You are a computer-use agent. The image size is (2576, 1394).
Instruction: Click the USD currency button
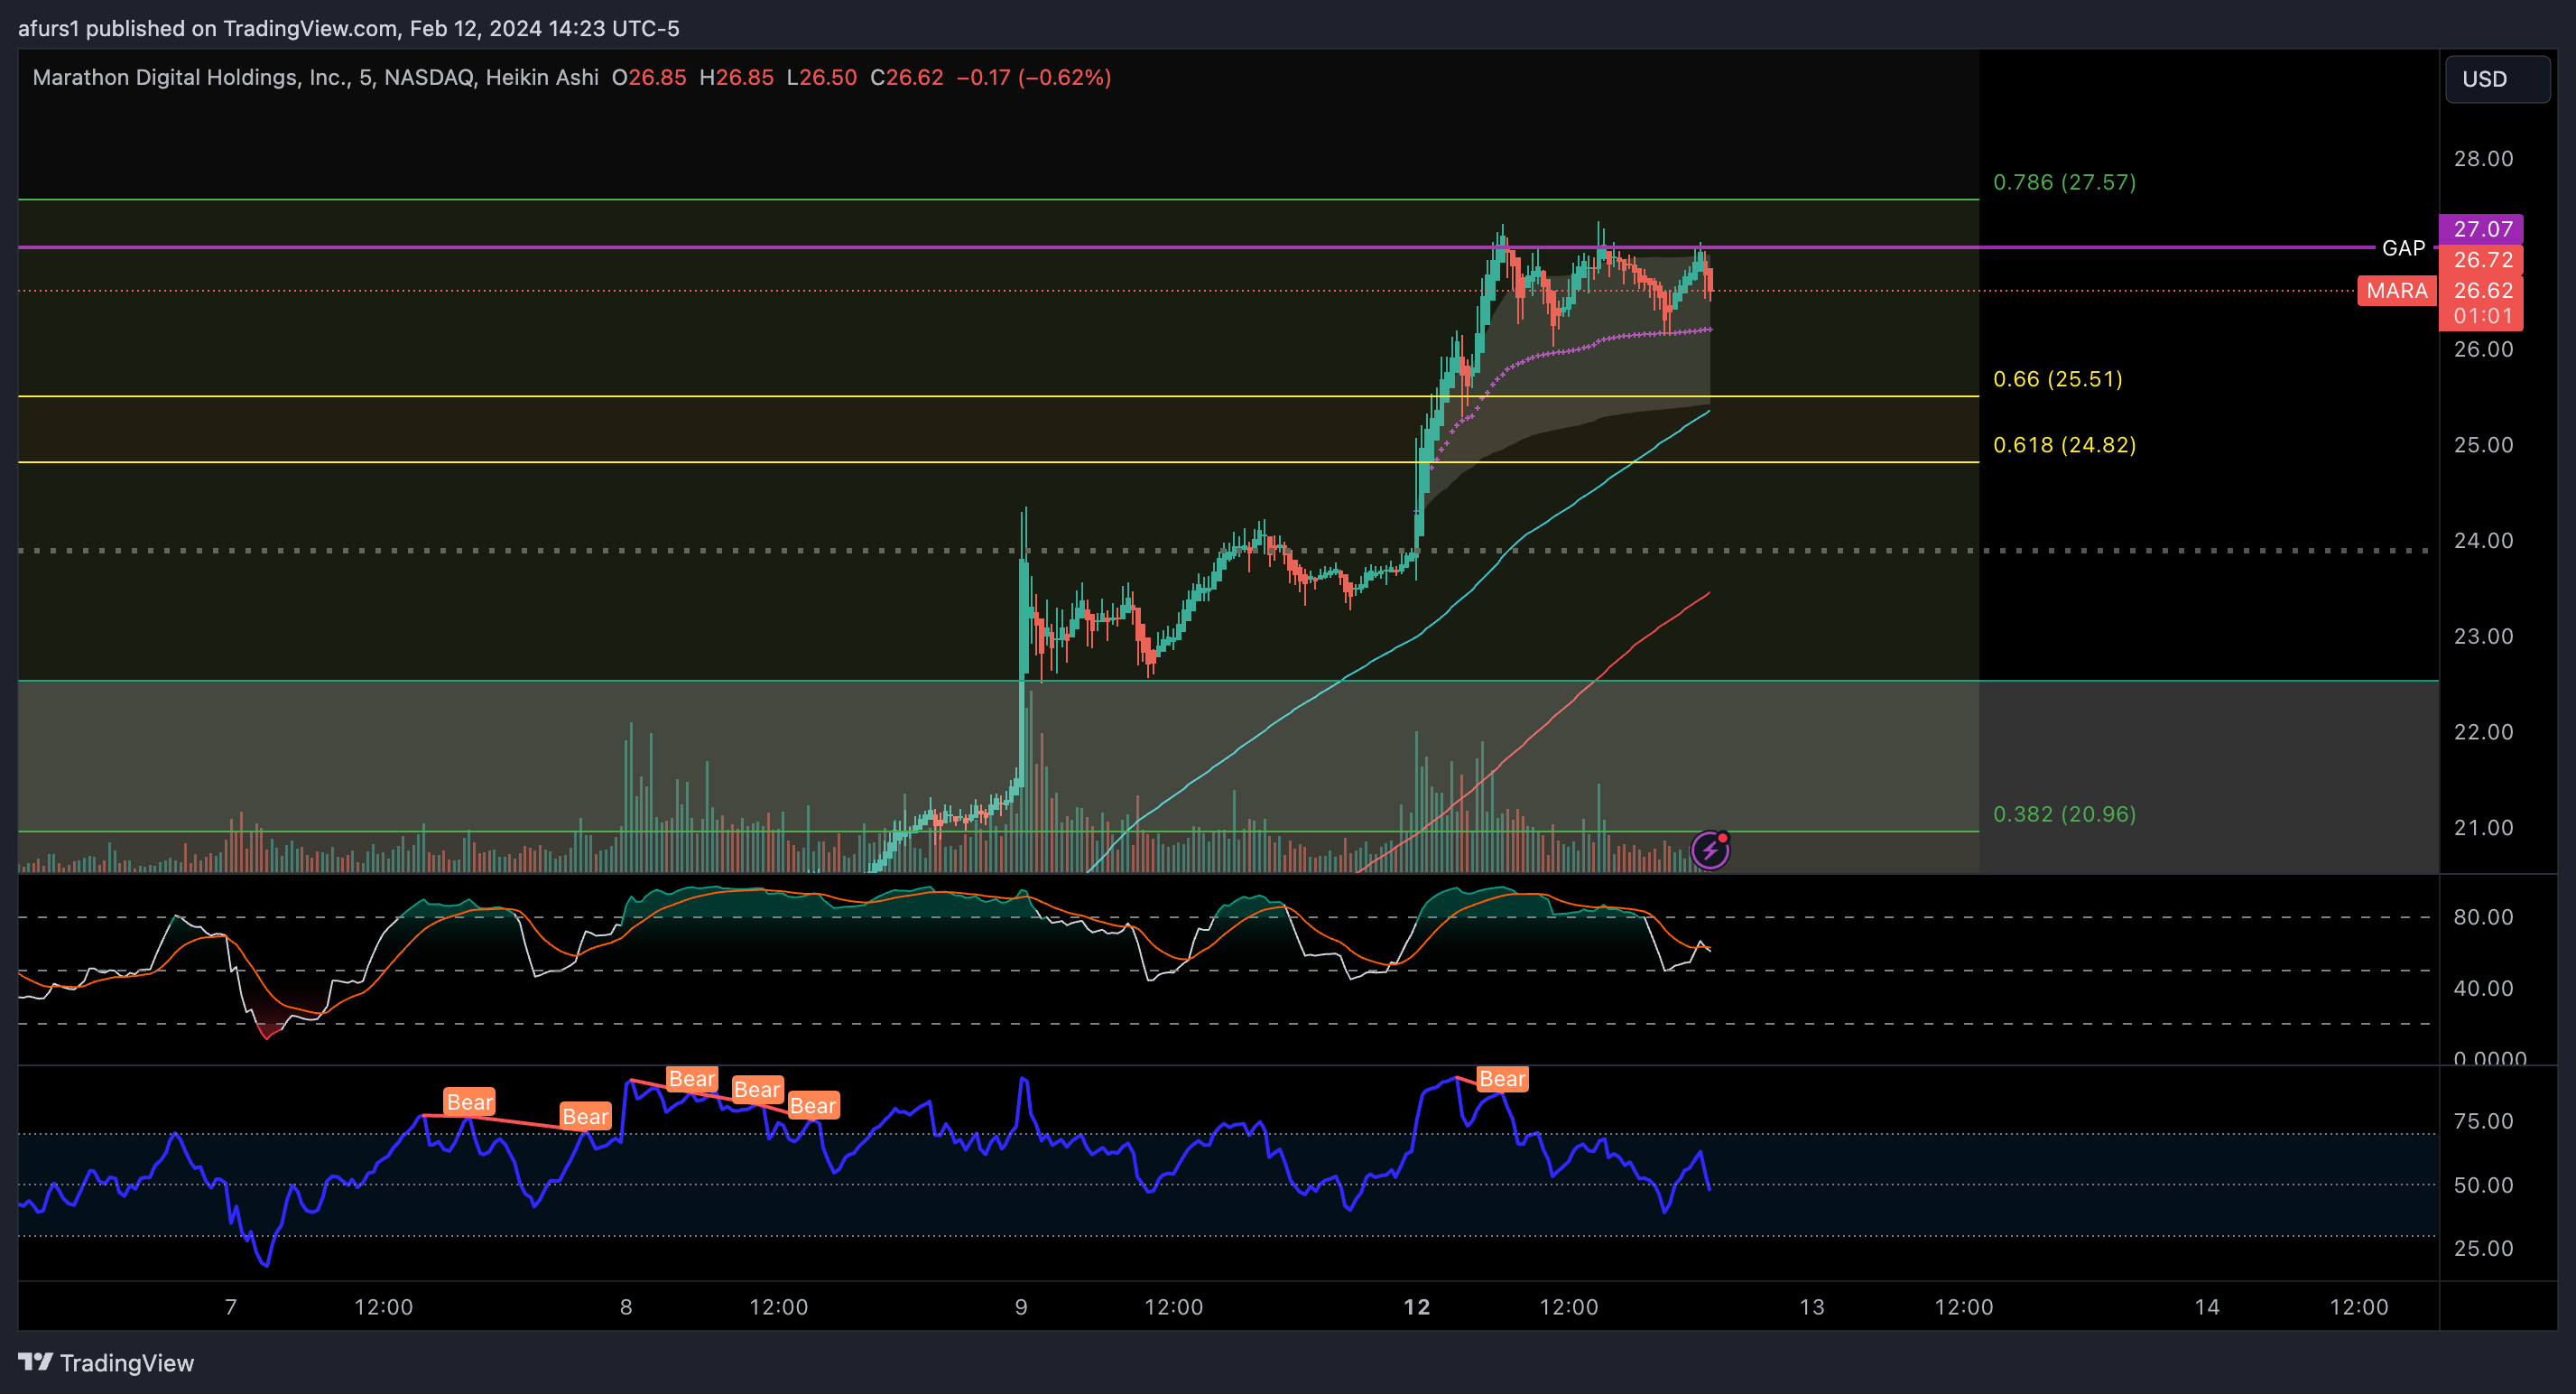[2497, 79]
